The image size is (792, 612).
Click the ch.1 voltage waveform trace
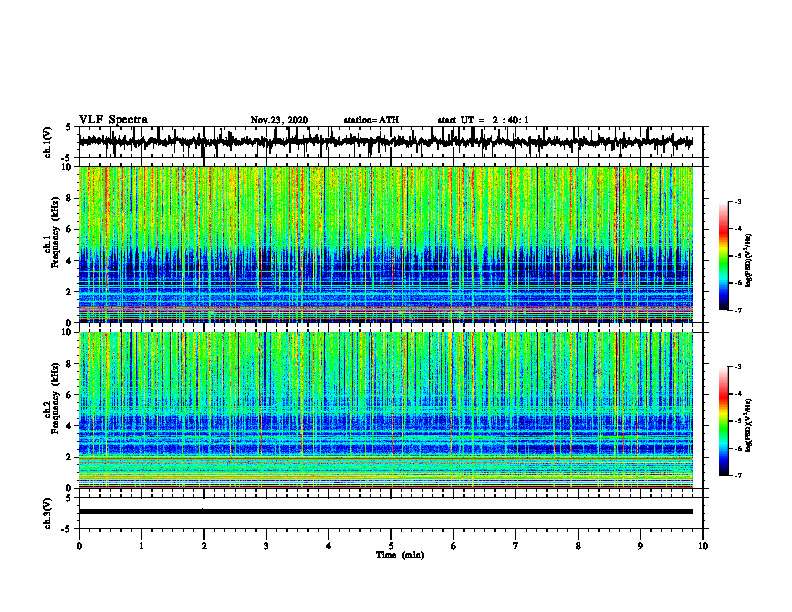click(x=386, y=142)
